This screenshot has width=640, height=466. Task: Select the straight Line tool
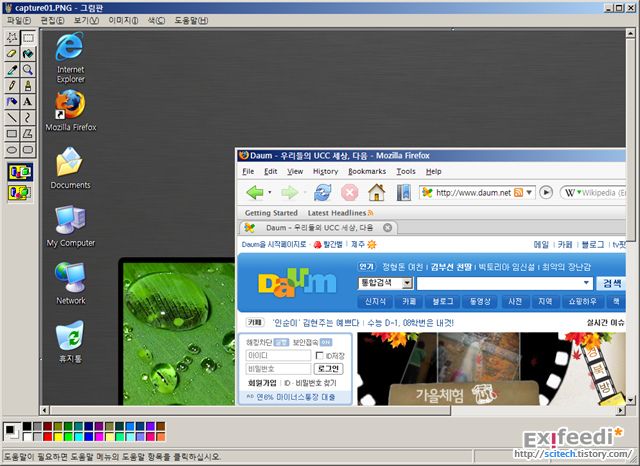coord(12,118)
